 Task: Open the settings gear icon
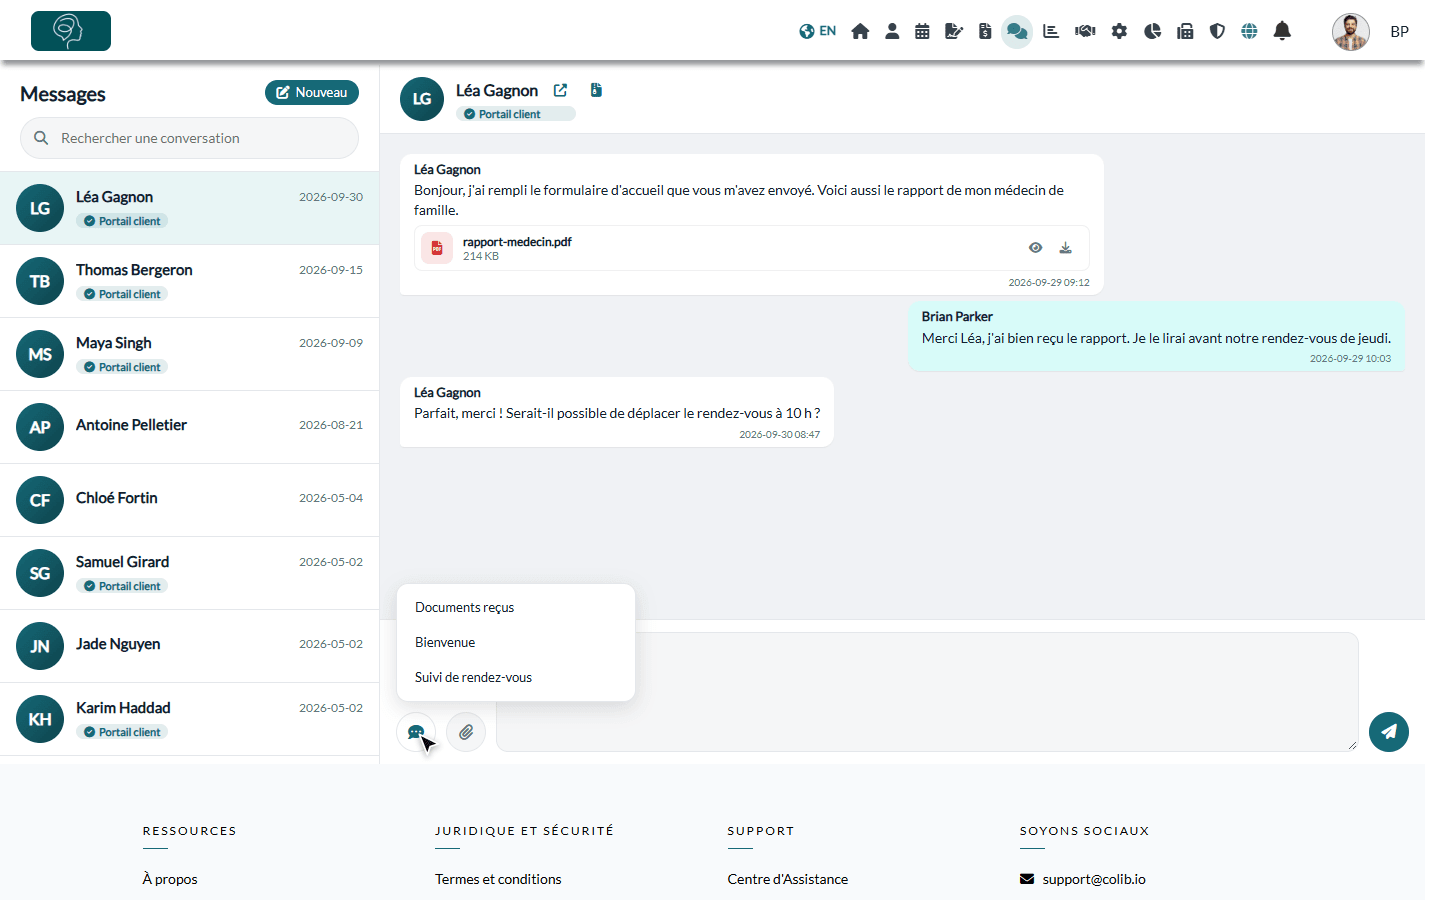pos(1119,31)
